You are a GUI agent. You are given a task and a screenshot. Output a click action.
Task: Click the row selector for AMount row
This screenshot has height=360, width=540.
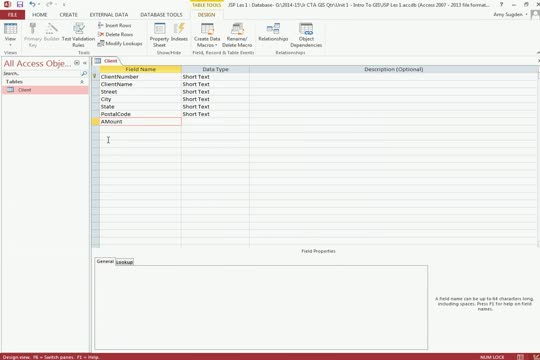click(96, 122)
